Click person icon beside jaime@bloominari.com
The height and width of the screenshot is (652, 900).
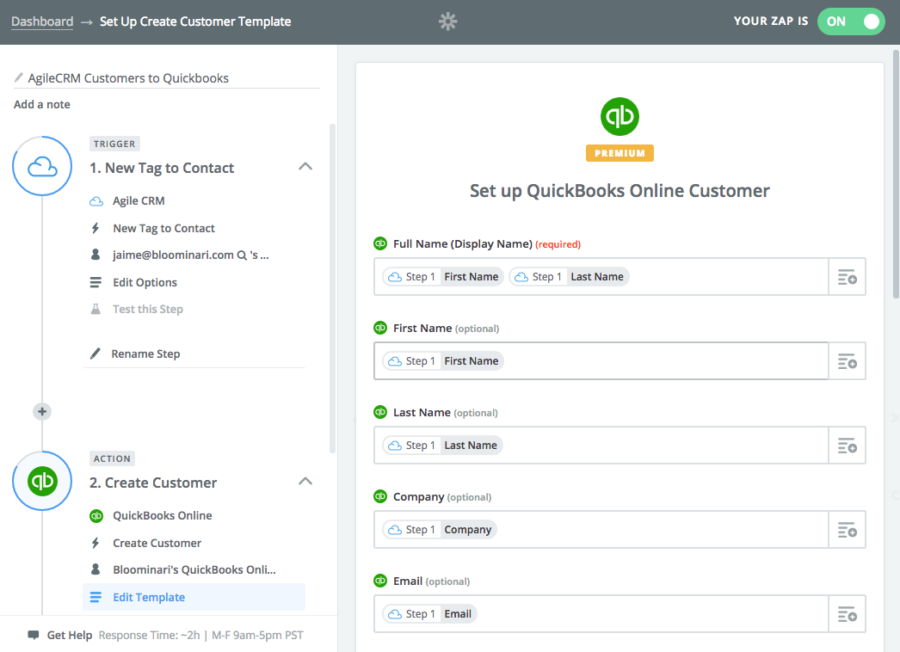coord(95,255)
